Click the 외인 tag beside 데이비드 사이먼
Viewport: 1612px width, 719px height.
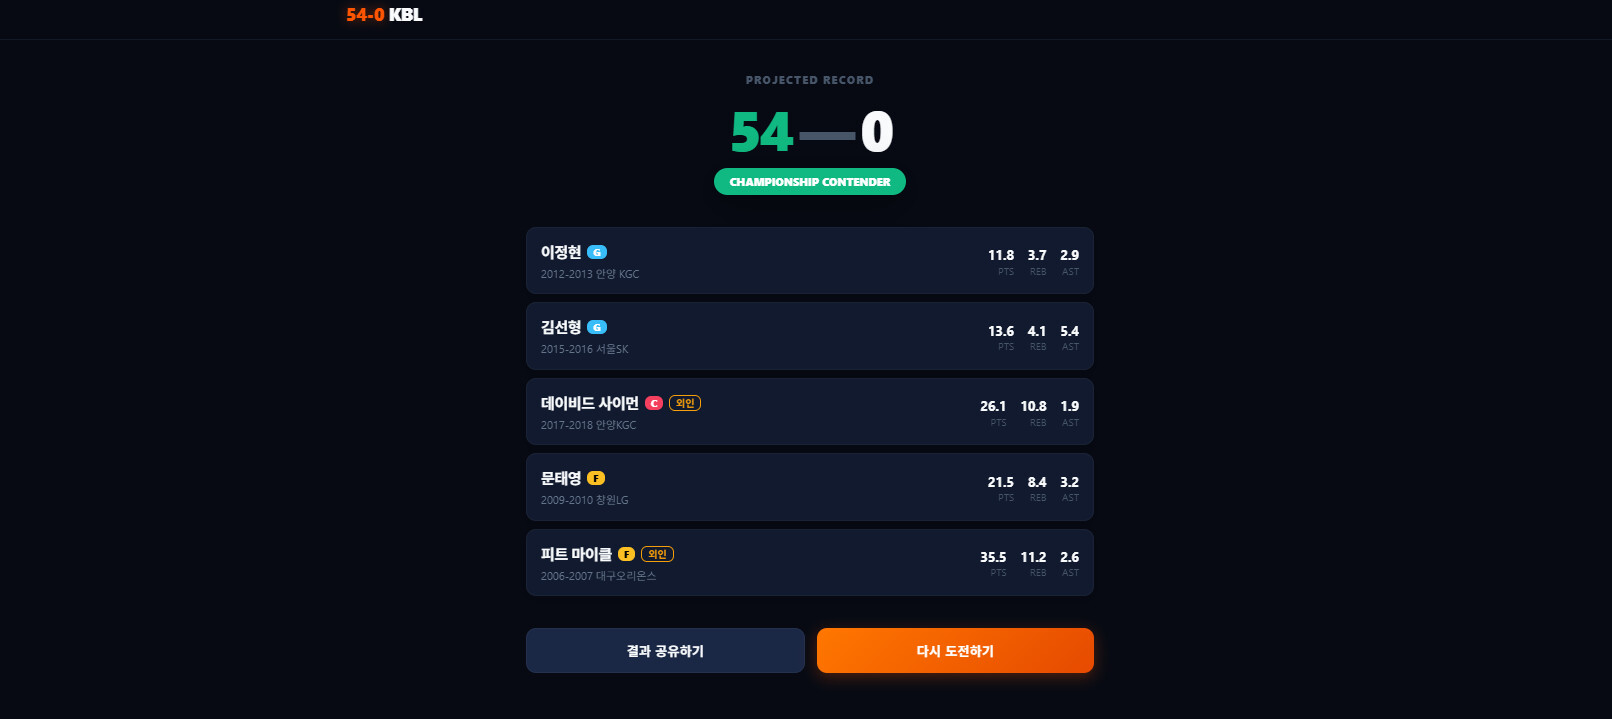pos(685,403)
